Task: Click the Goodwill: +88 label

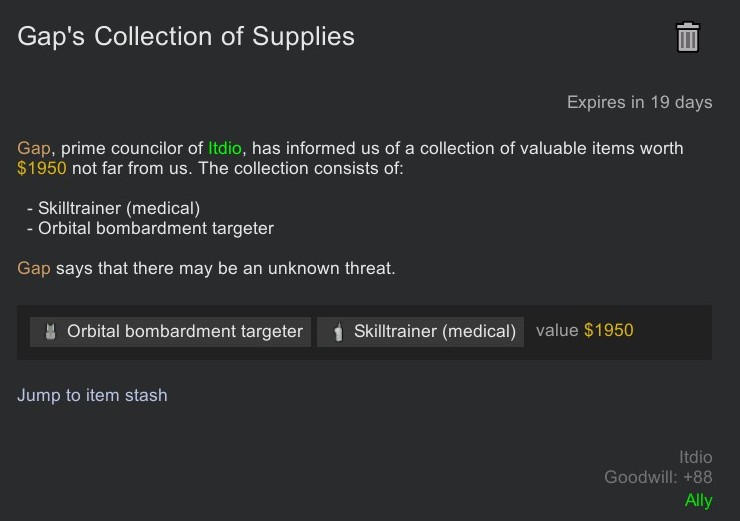Action: point(658,477)
